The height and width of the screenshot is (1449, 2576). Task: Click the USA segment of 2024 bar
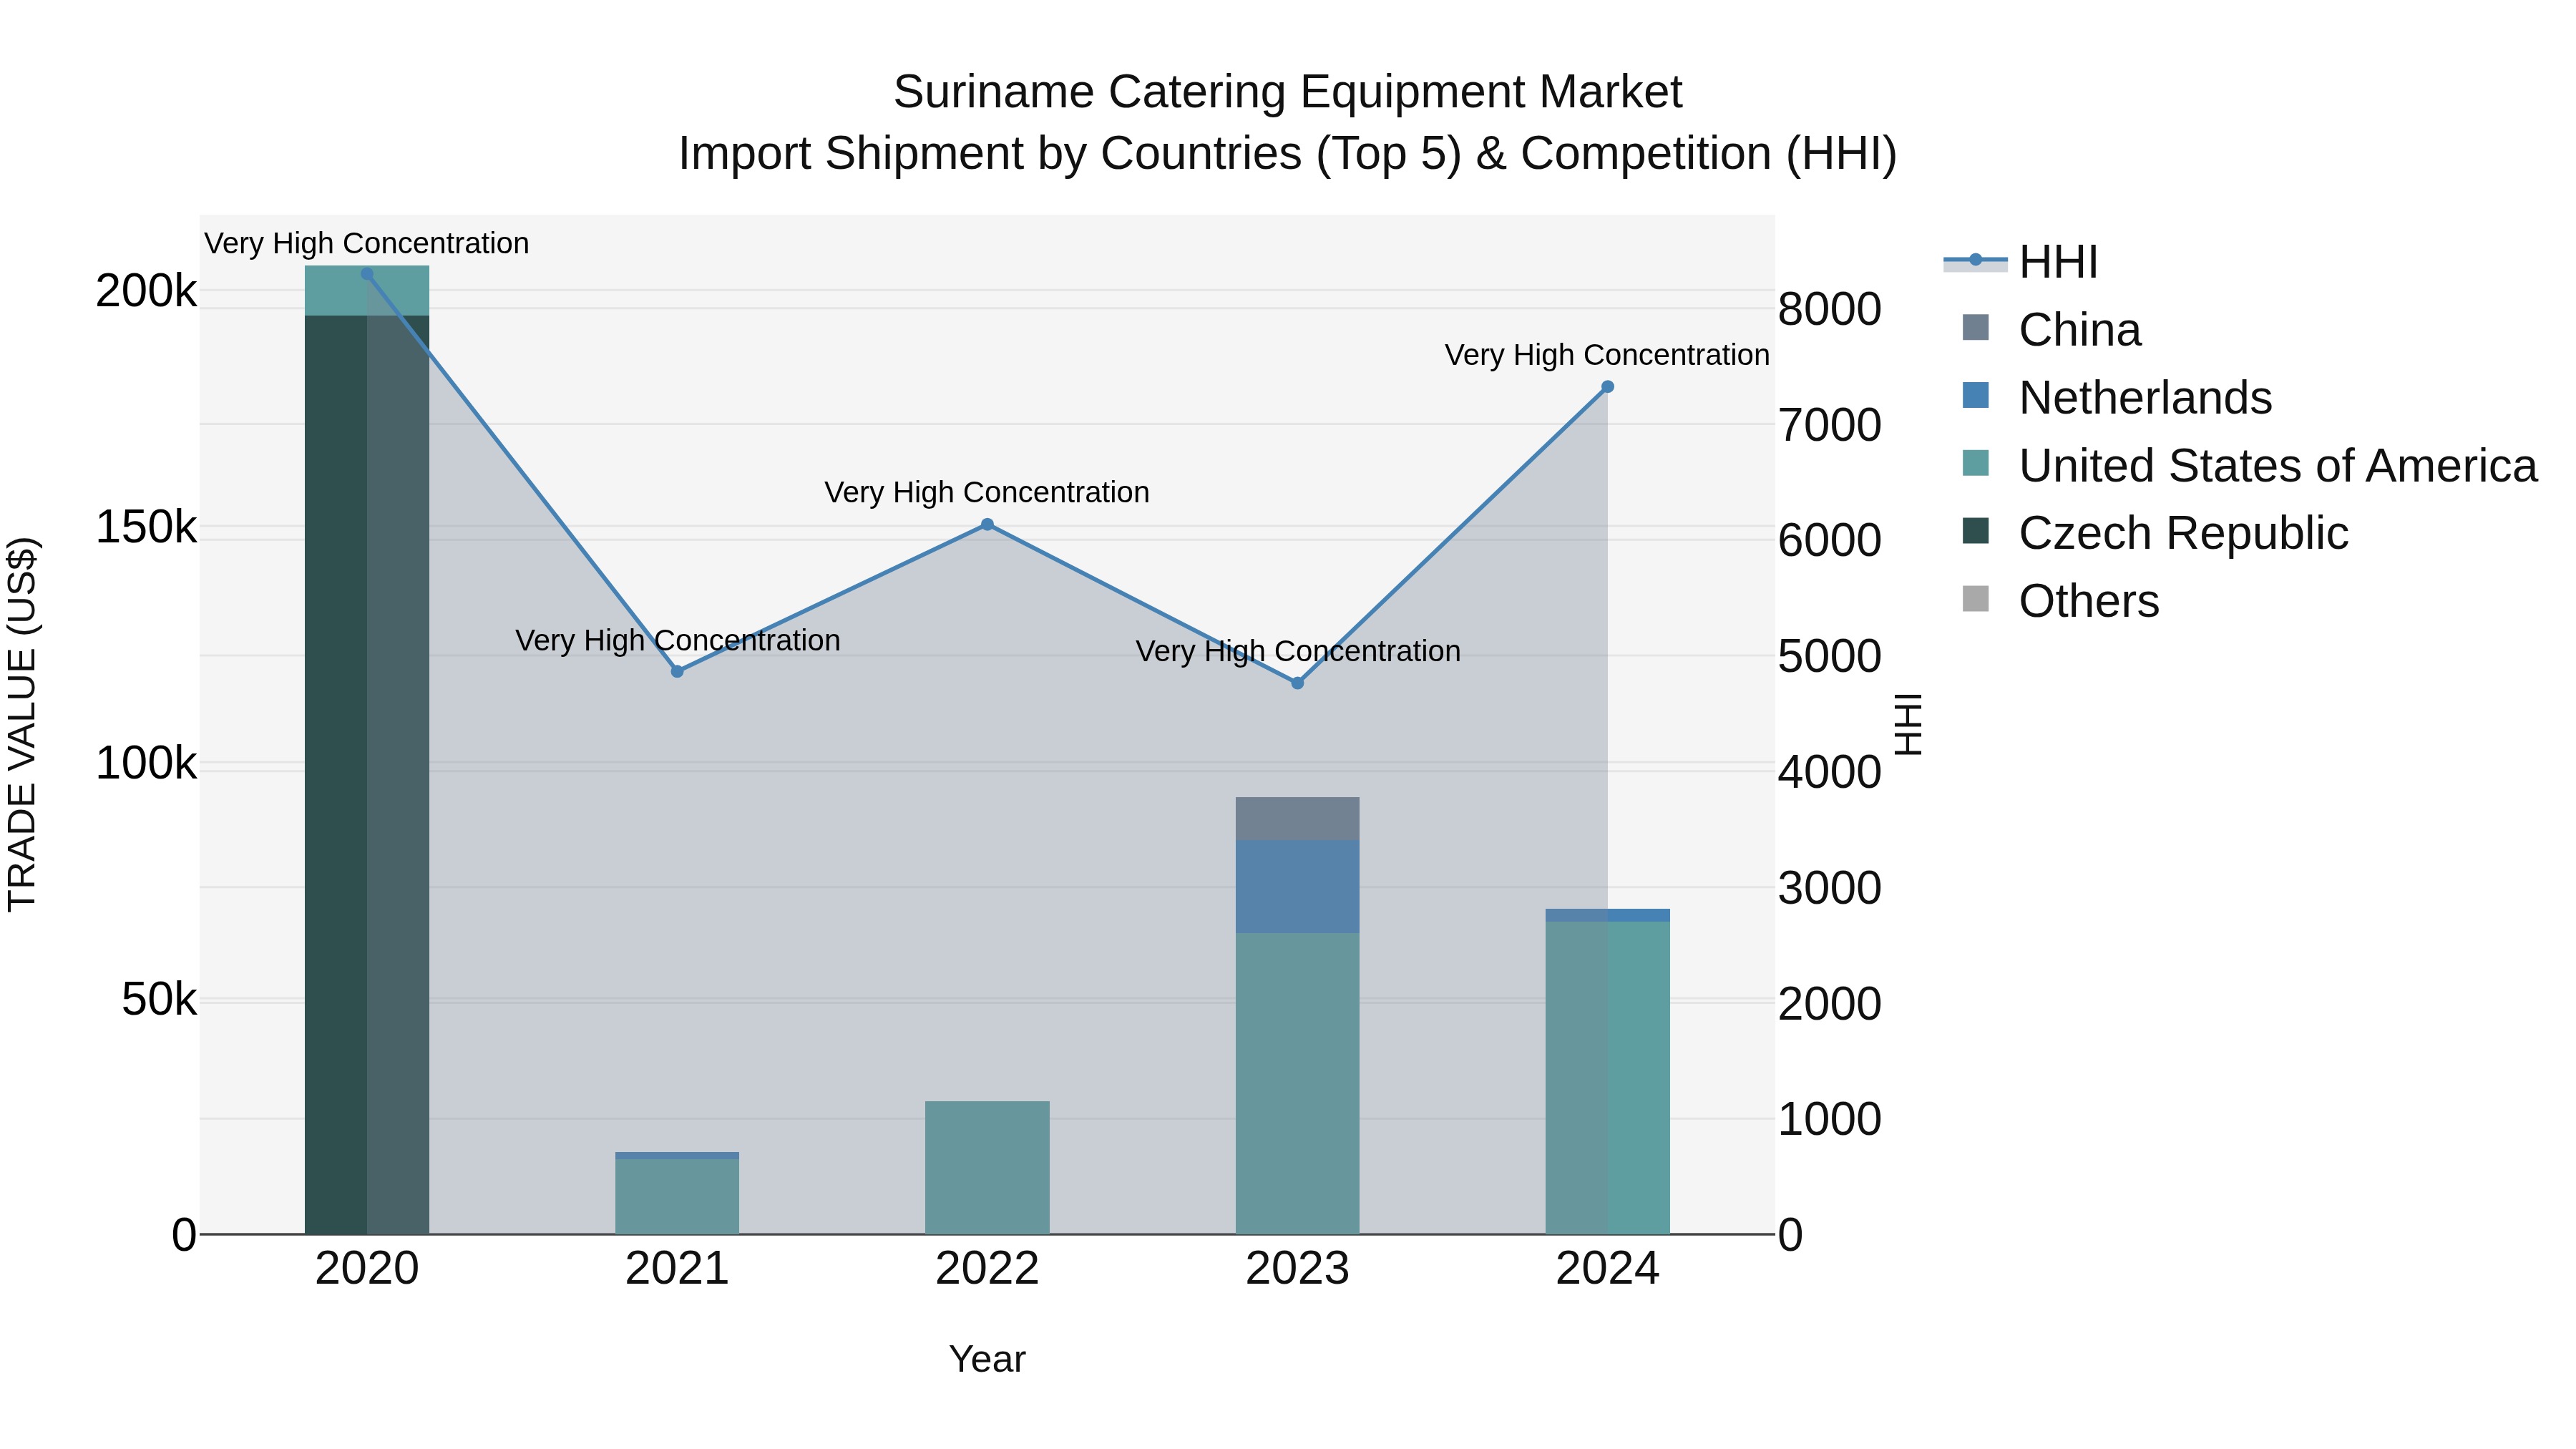1608,1078
